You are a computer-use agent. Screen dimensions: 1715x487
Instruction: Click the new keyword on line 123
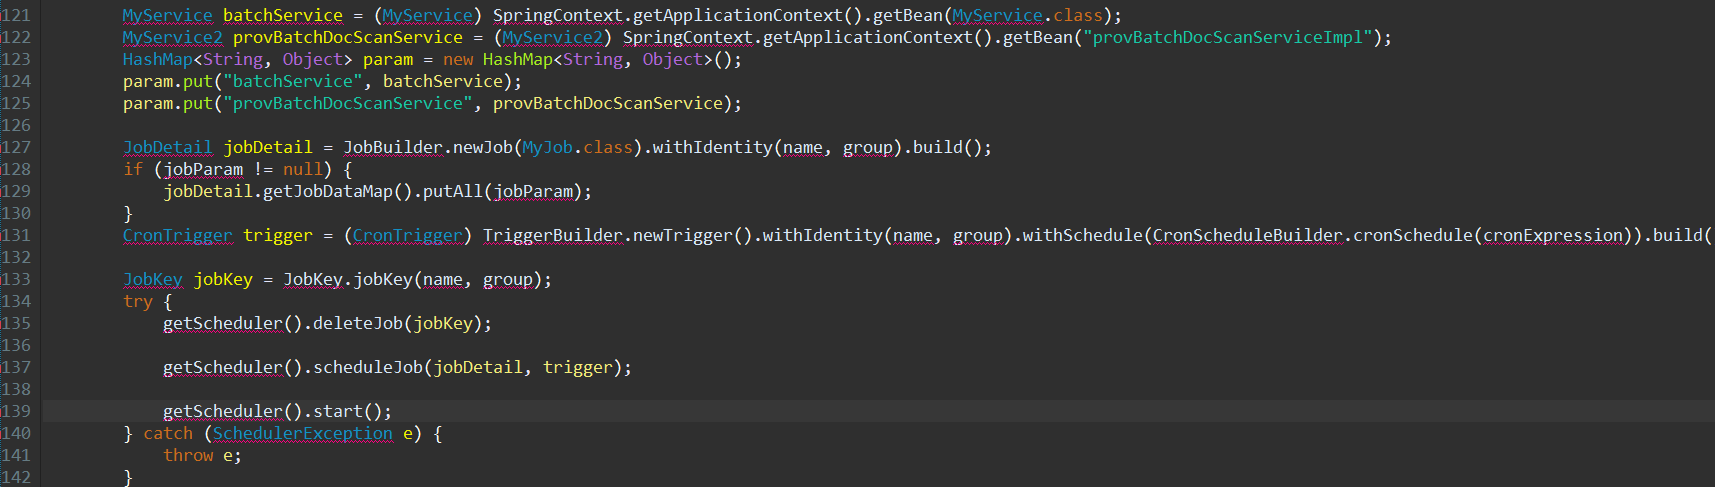click(458, 59)
